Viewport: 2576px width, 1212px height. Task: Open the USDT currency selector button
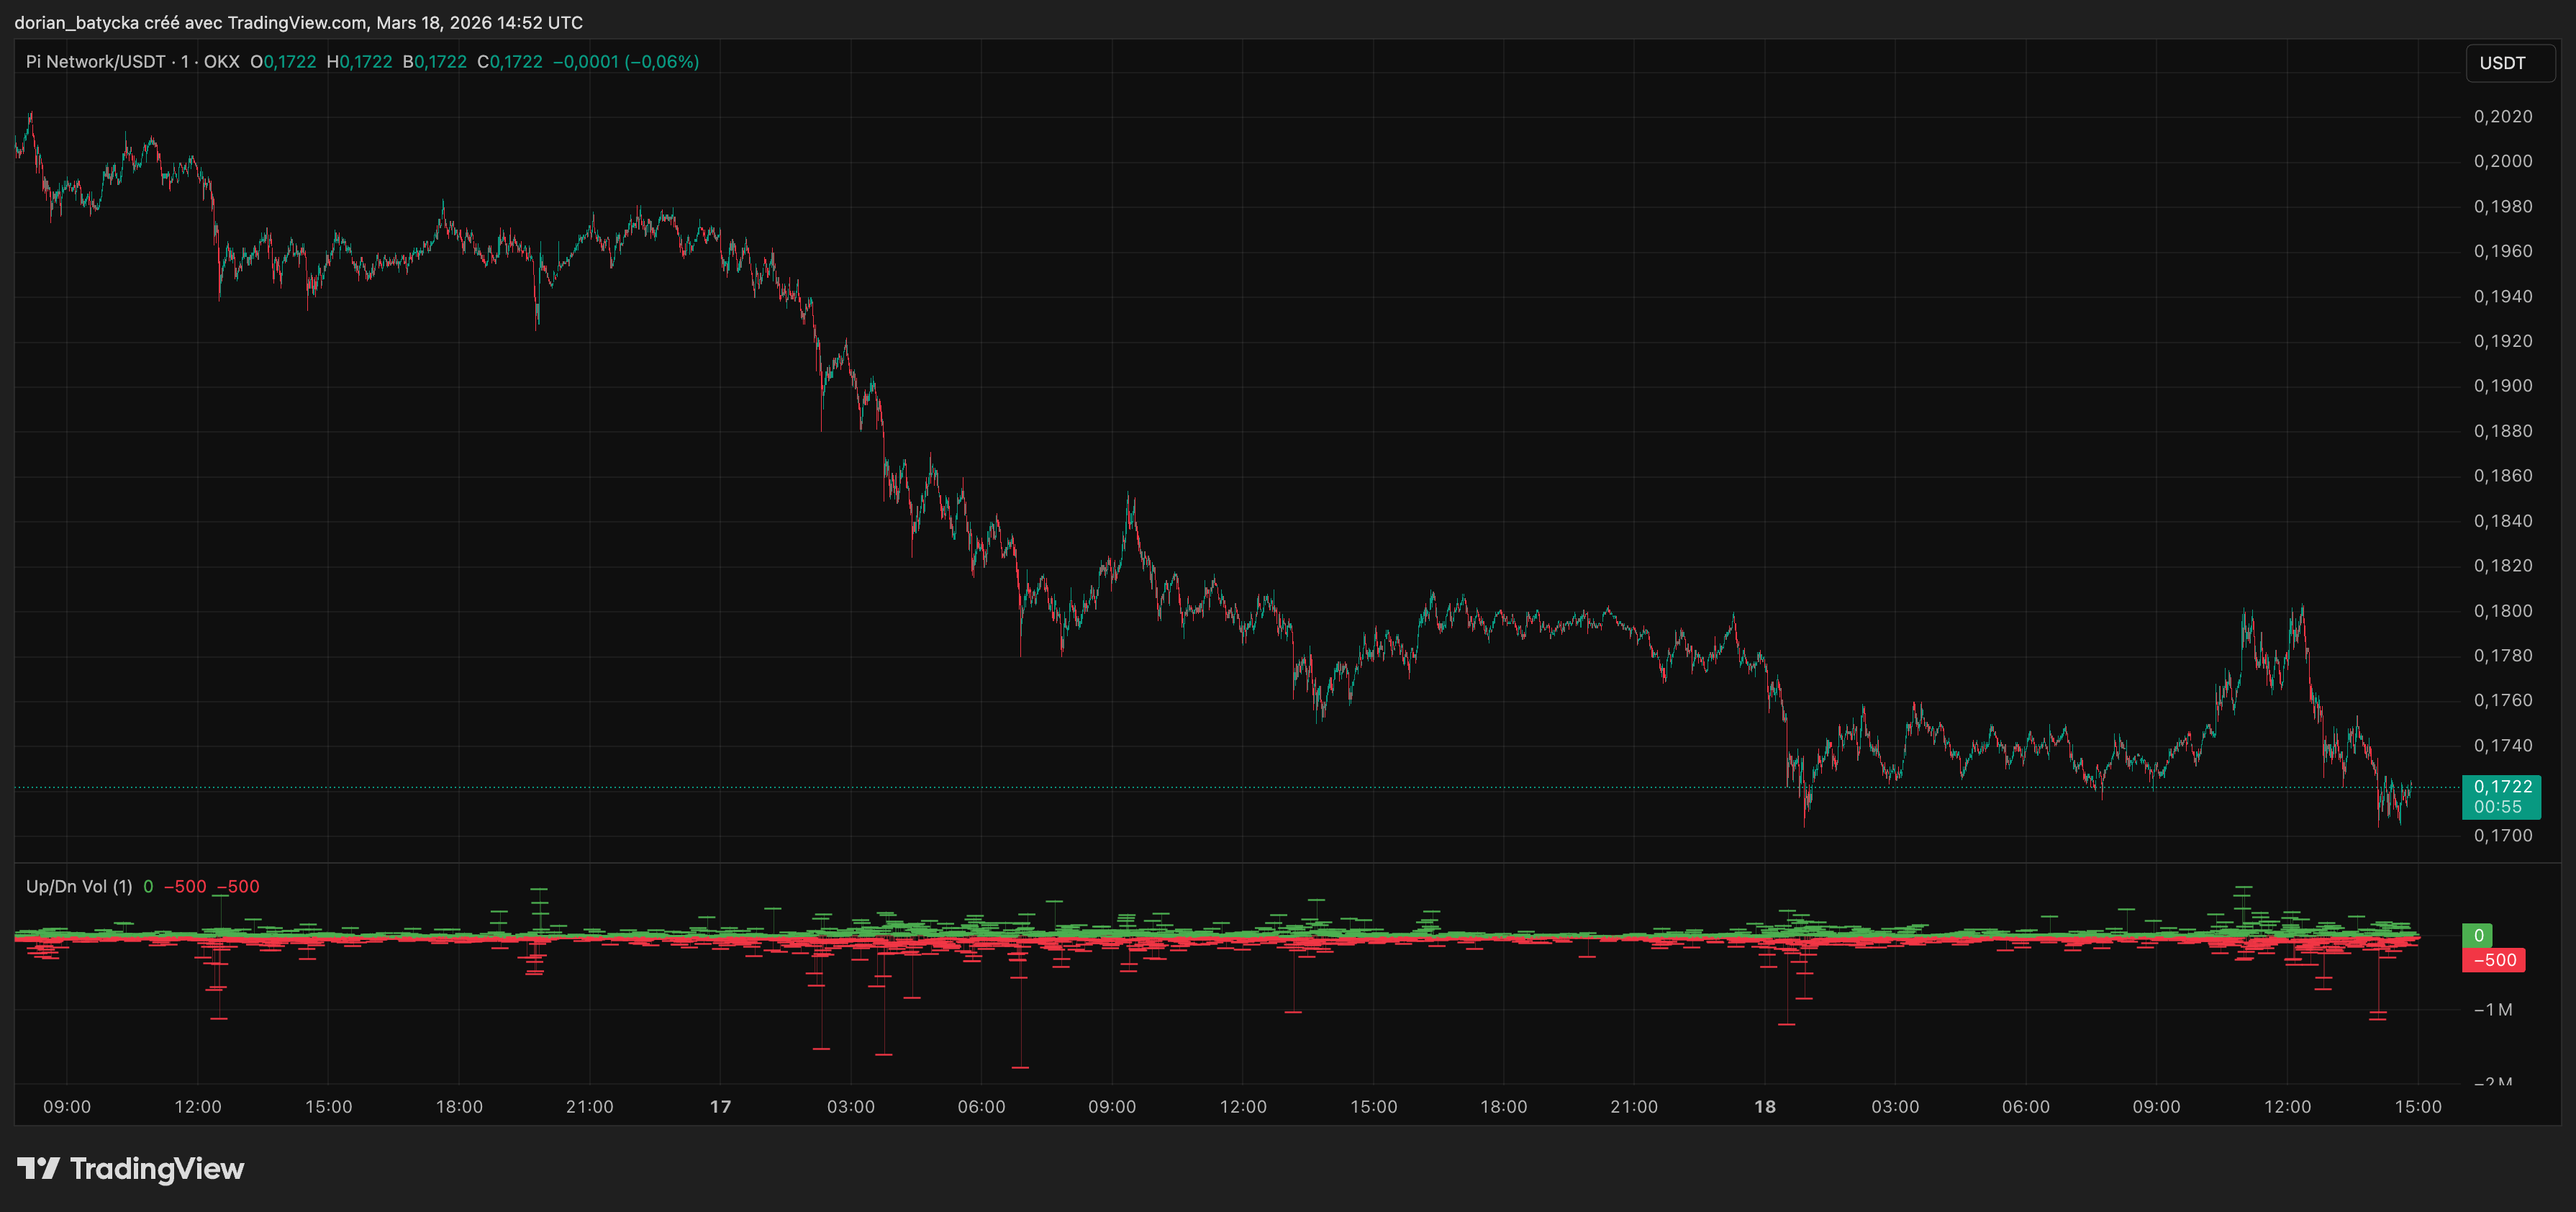coord(2509,63)
